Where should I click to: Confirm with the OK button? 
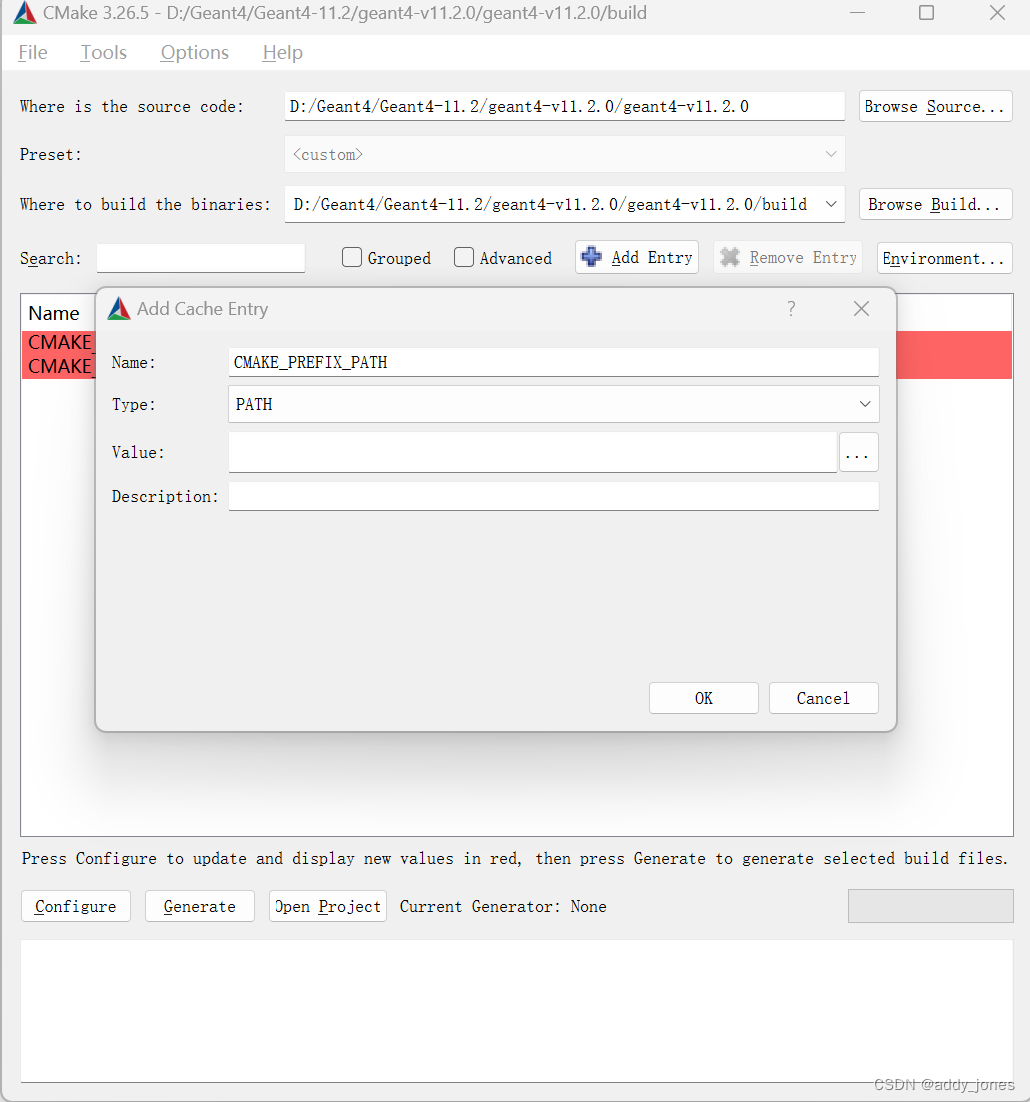click(704, 698)
